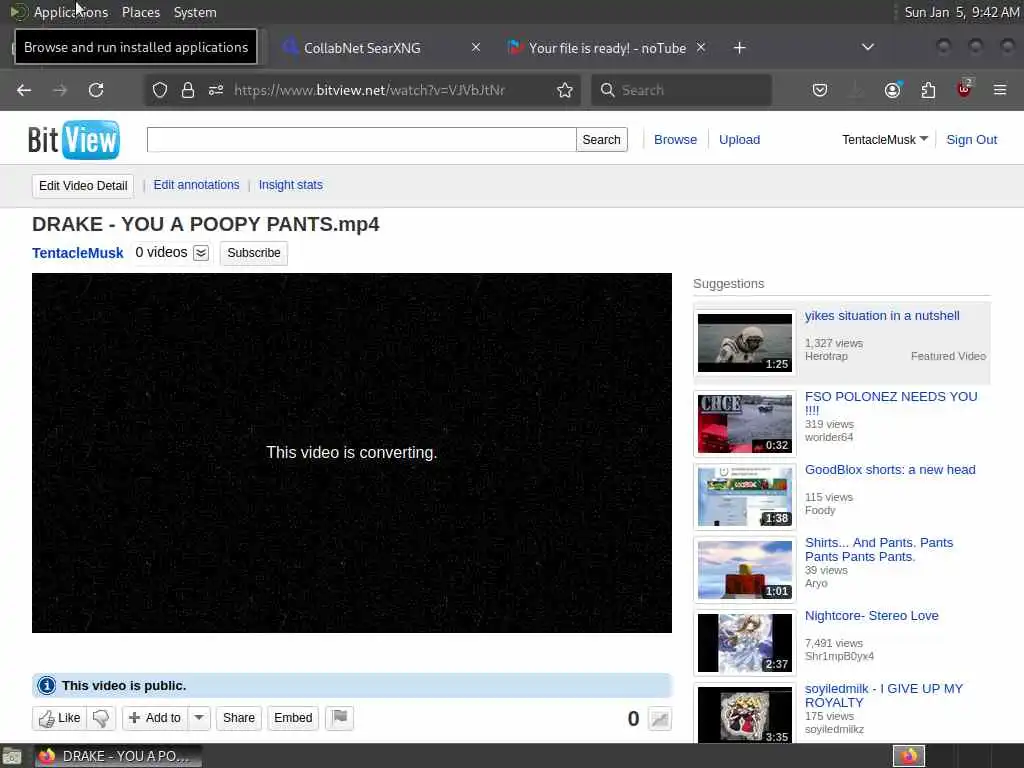1024x768 pixels.
Task: Click the BitView Search button
Action: pyautogui.click(x=601, y=139)
